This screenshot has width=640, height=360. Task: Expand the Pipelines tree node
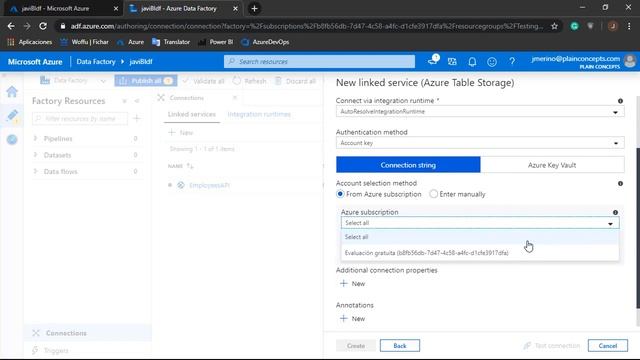click(x=35, y=139)
